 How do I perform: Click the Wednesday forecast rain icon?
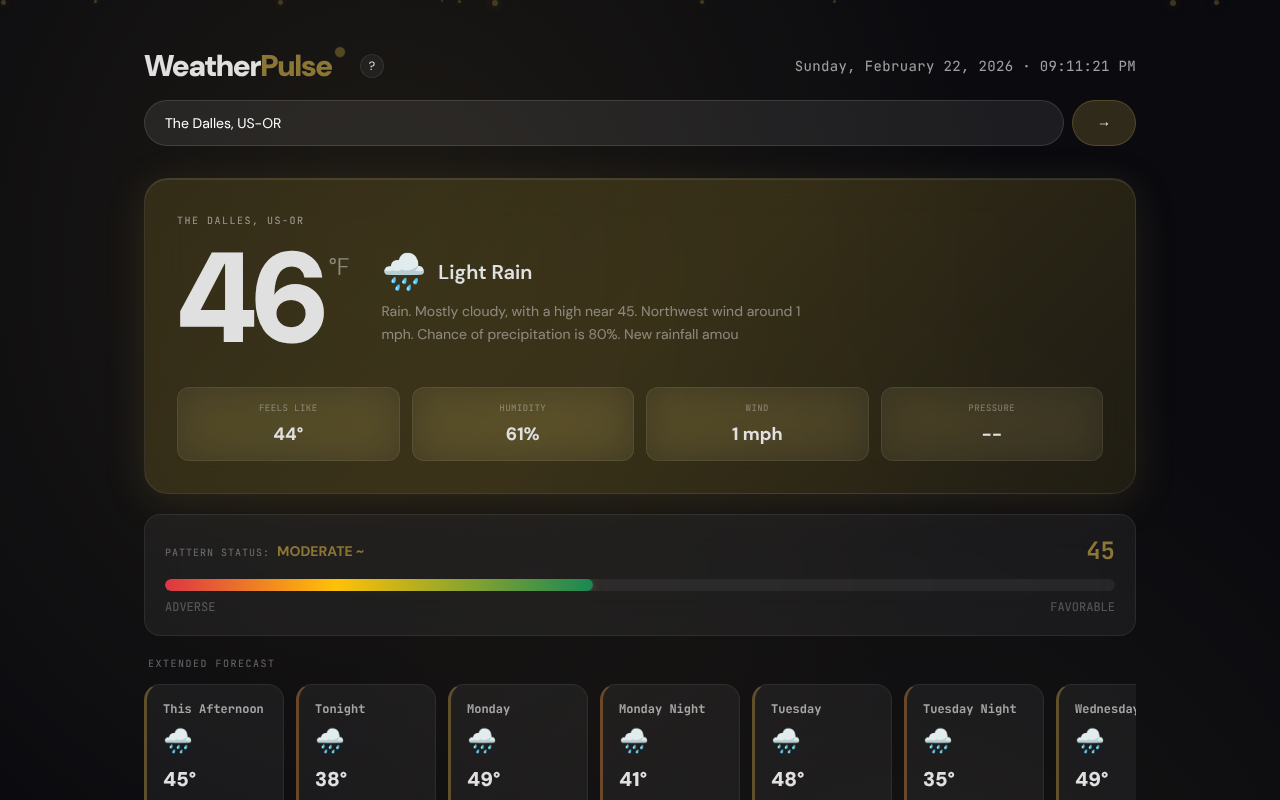(1090, 741)
